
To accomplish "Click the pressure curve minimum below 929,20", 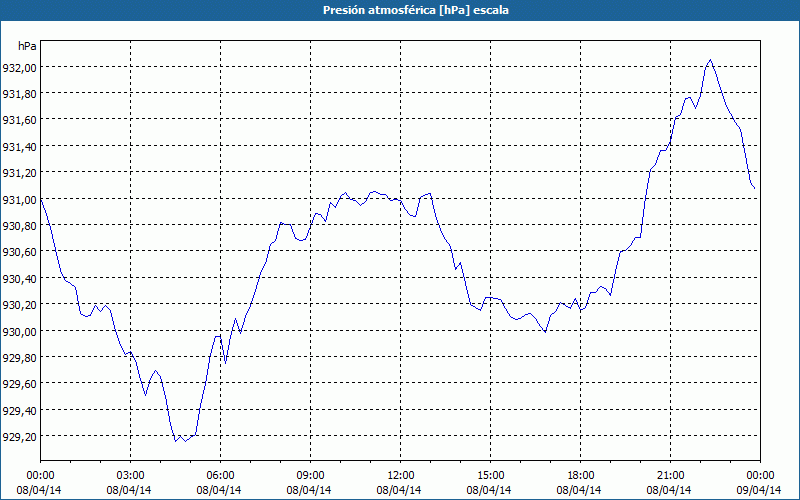I will tap(185, 440).
